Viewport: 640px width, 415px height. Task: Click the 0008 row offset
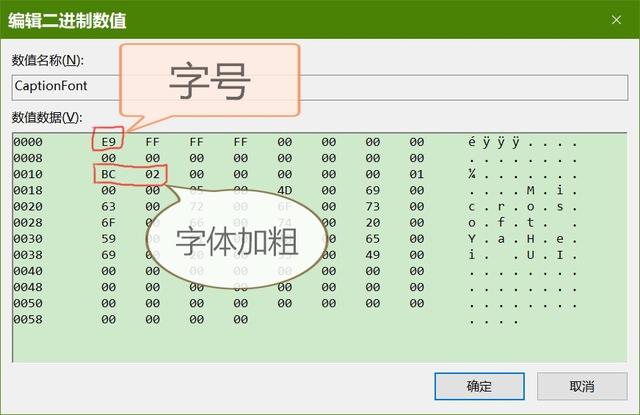(28, 158)
